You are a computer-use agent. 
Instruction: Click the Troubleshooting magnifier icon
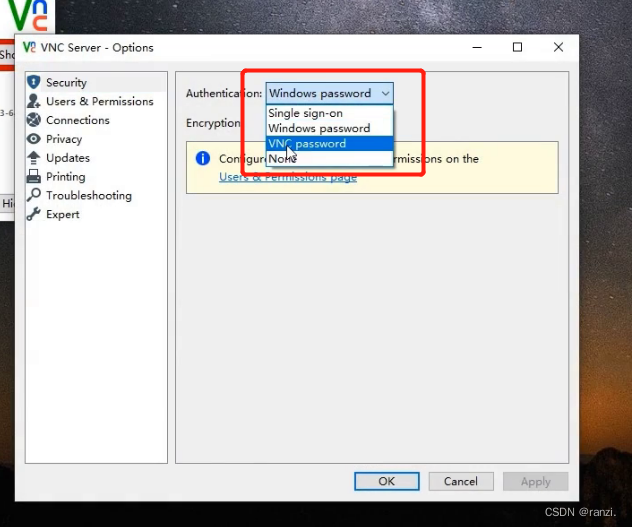[33, 195]
